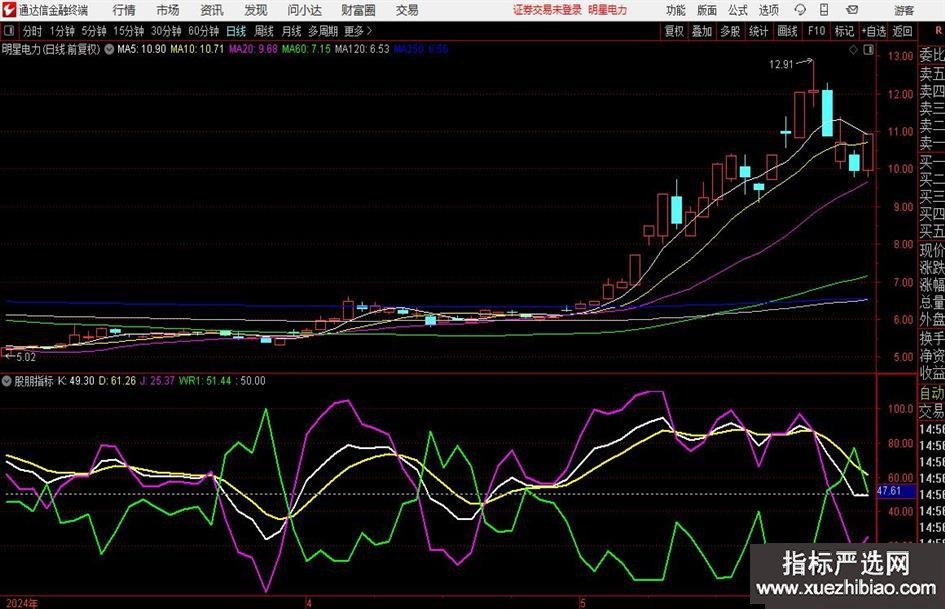
Task: Open the 多周期 multi-period view
Action: tap(323, 31)
